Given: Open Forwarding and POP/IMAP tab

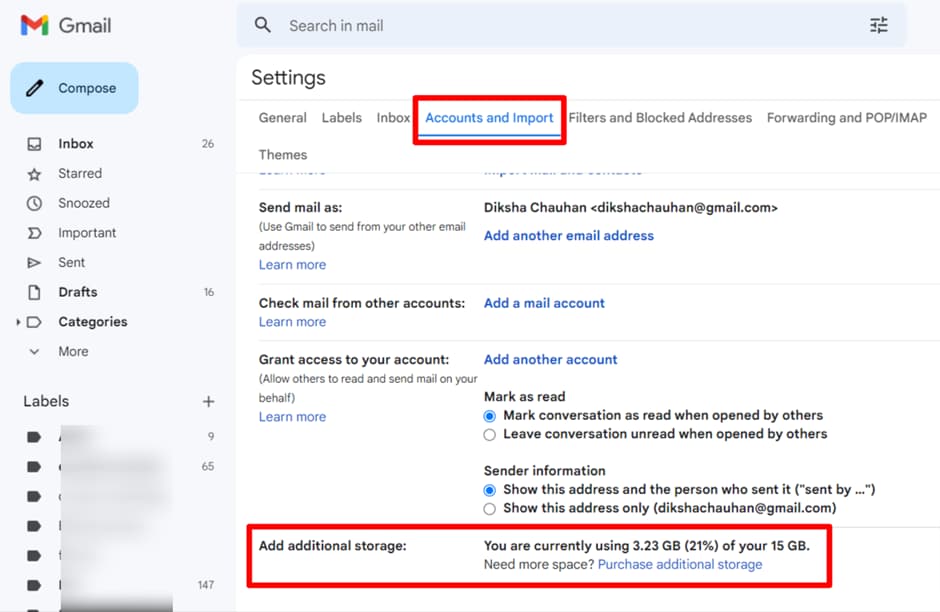Looking at the screenshot, I should point(846,117).
